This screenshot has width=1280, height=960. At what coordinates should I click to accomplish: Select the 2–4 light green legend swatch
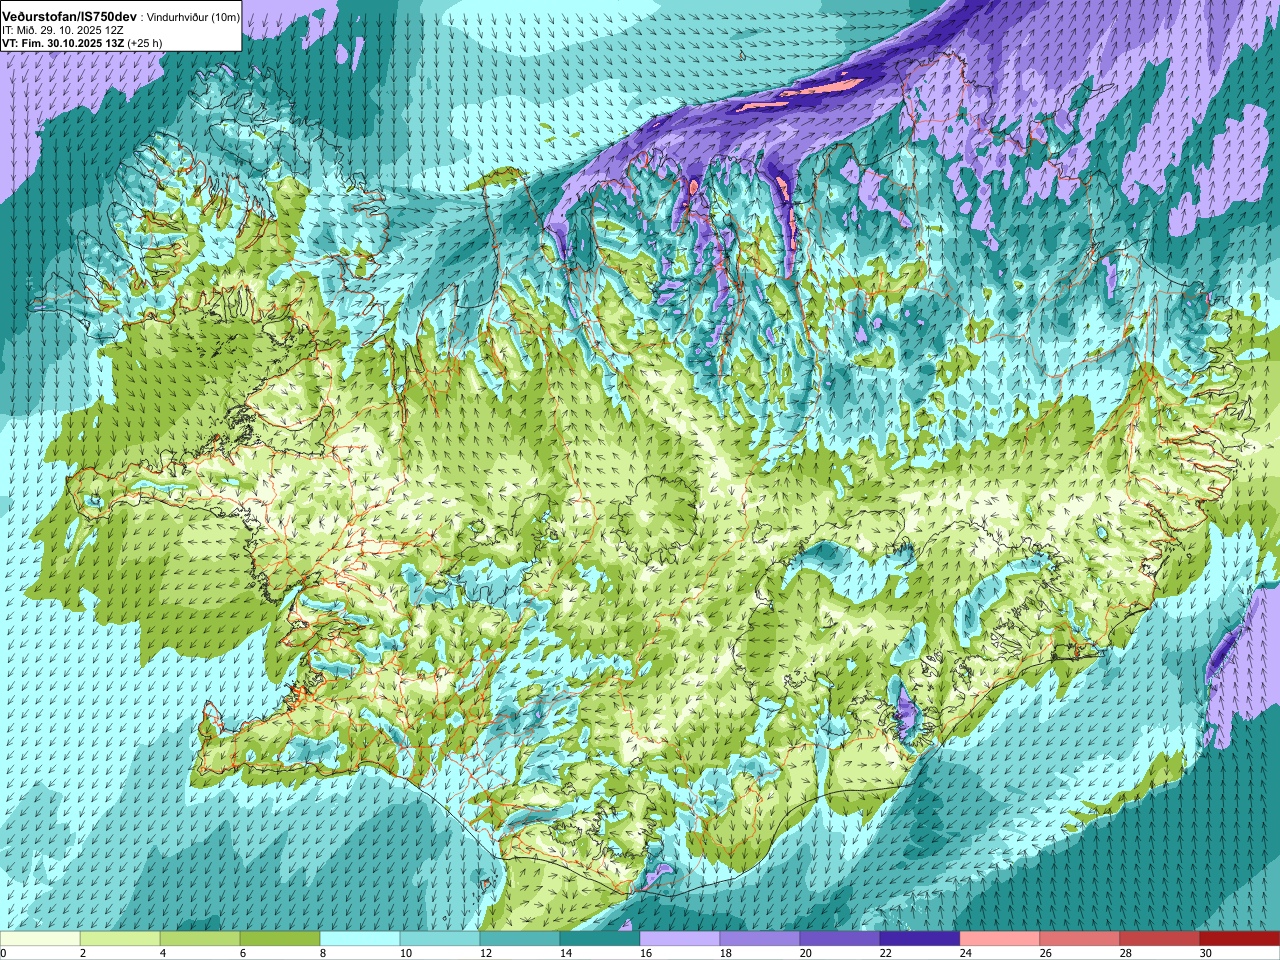click(x=120, y=939)
